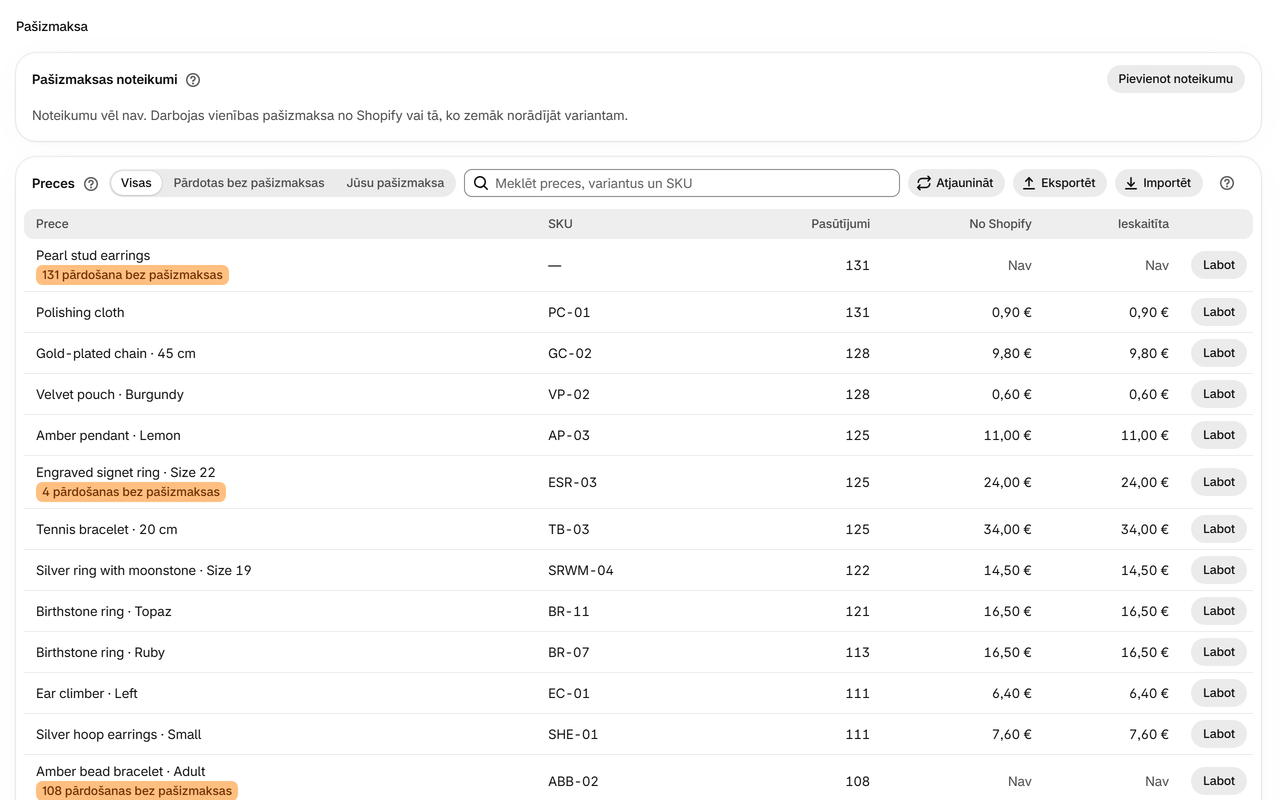Screen dimensions: 1280x800
Task: Edit Birthstone ring Topaz cost
Action: click(x=1218, y=611)
